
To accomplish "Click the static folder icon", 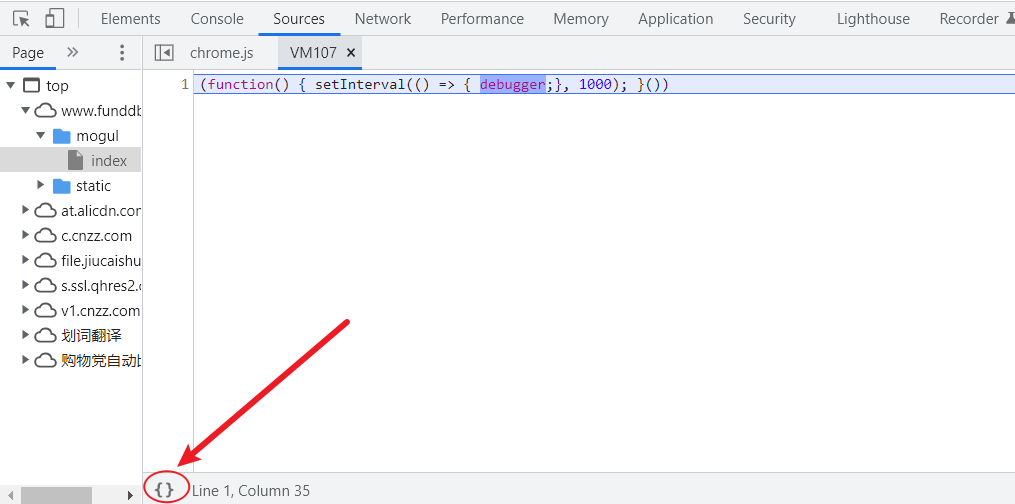I will (61, 186).
